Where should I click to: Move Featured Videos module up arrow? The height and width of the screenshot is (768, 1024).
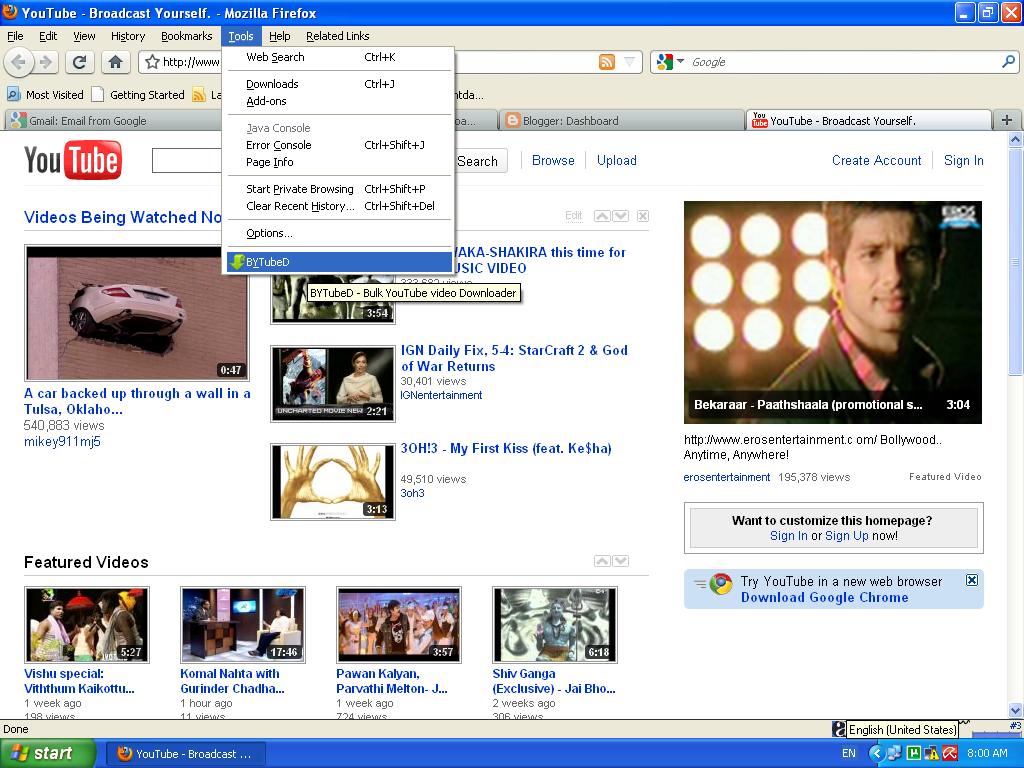click(x=602, y=561)
